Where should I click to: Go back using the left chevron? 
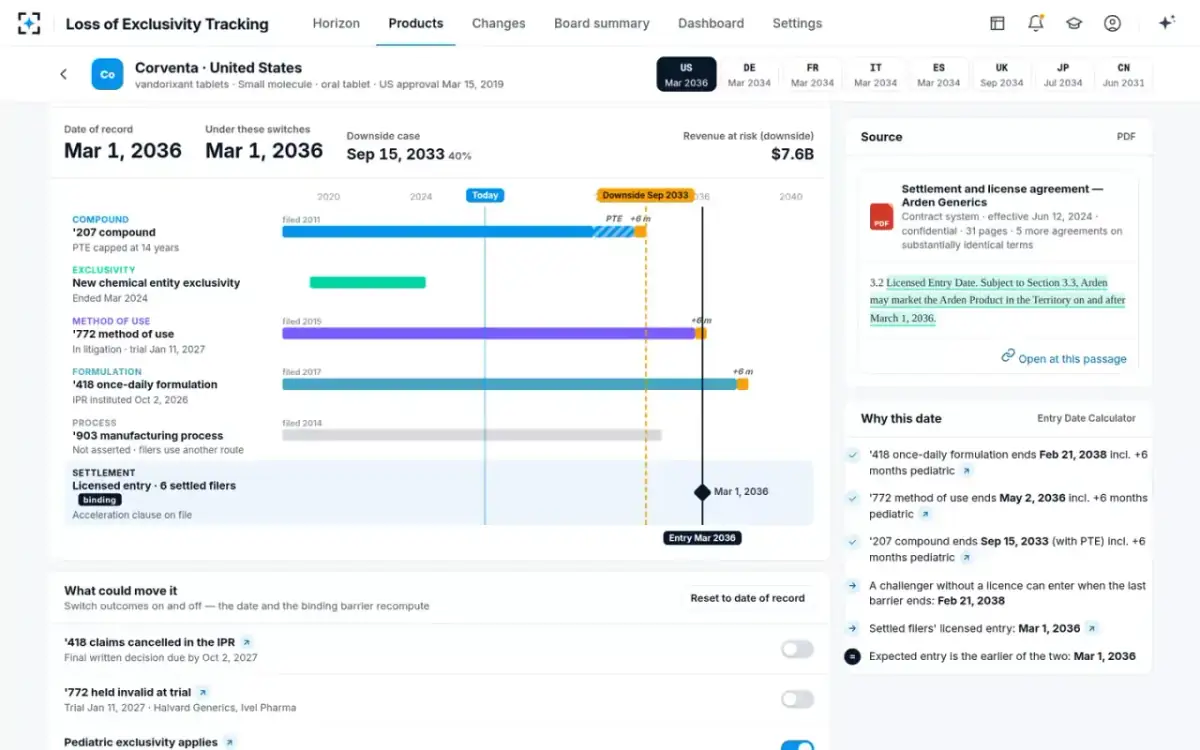coord(64,74)
